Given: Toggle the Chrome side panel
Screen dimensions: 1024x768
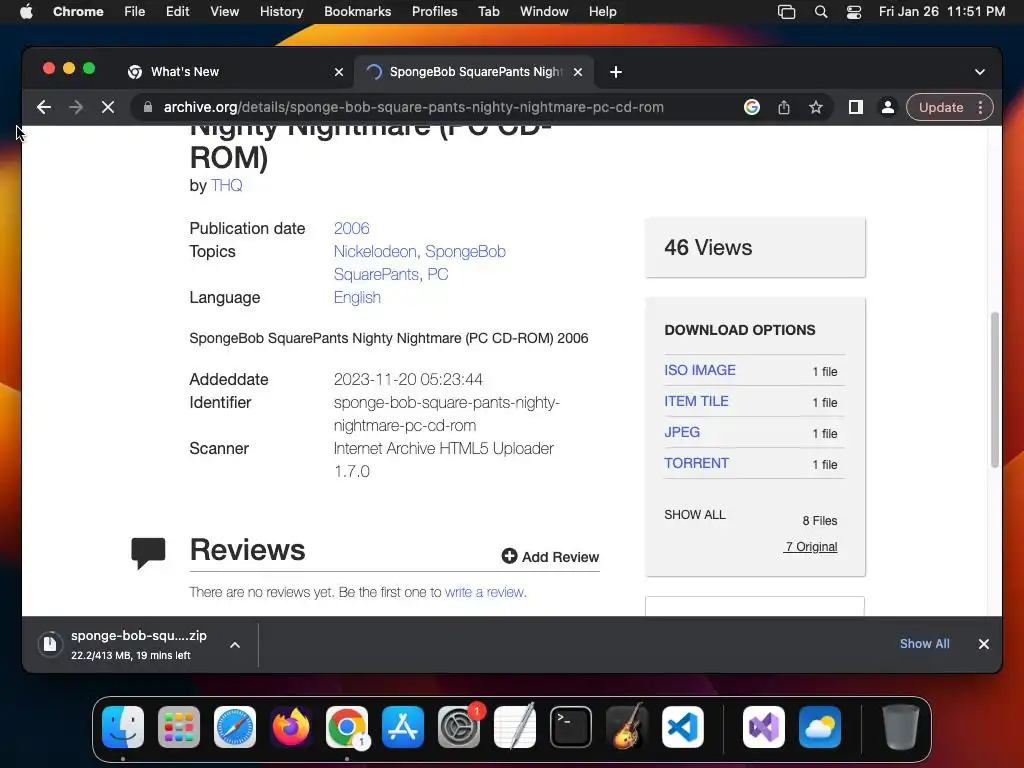Looking at the screenshot, I should coord(856,107).
